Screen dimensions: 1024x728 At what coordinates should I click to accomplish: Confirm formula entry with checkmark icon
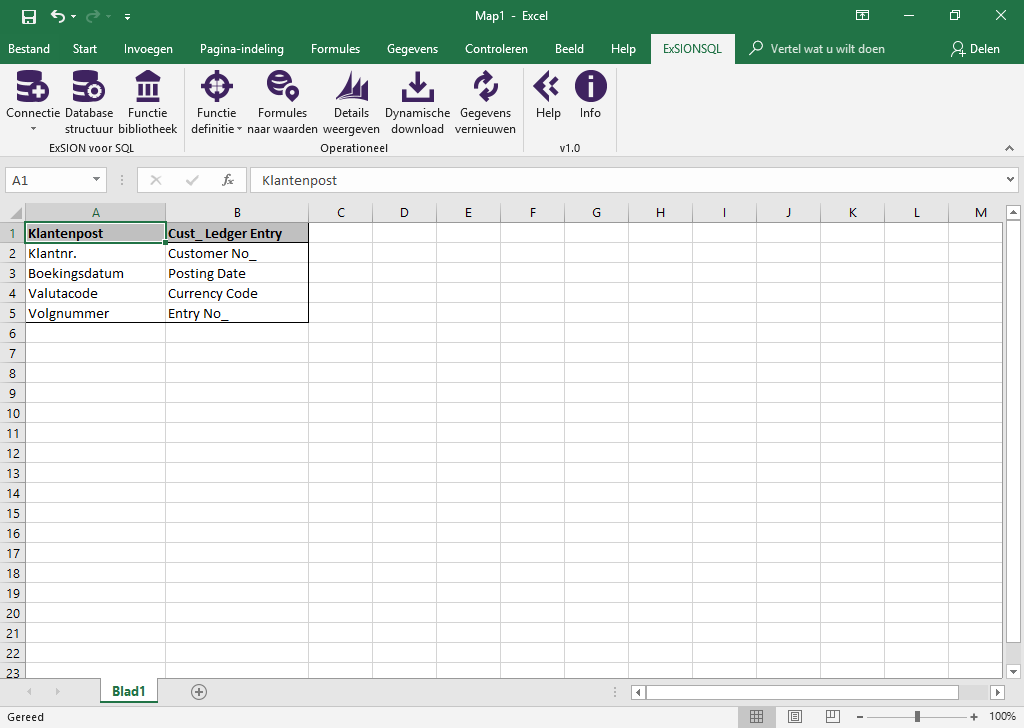(191, 180)
